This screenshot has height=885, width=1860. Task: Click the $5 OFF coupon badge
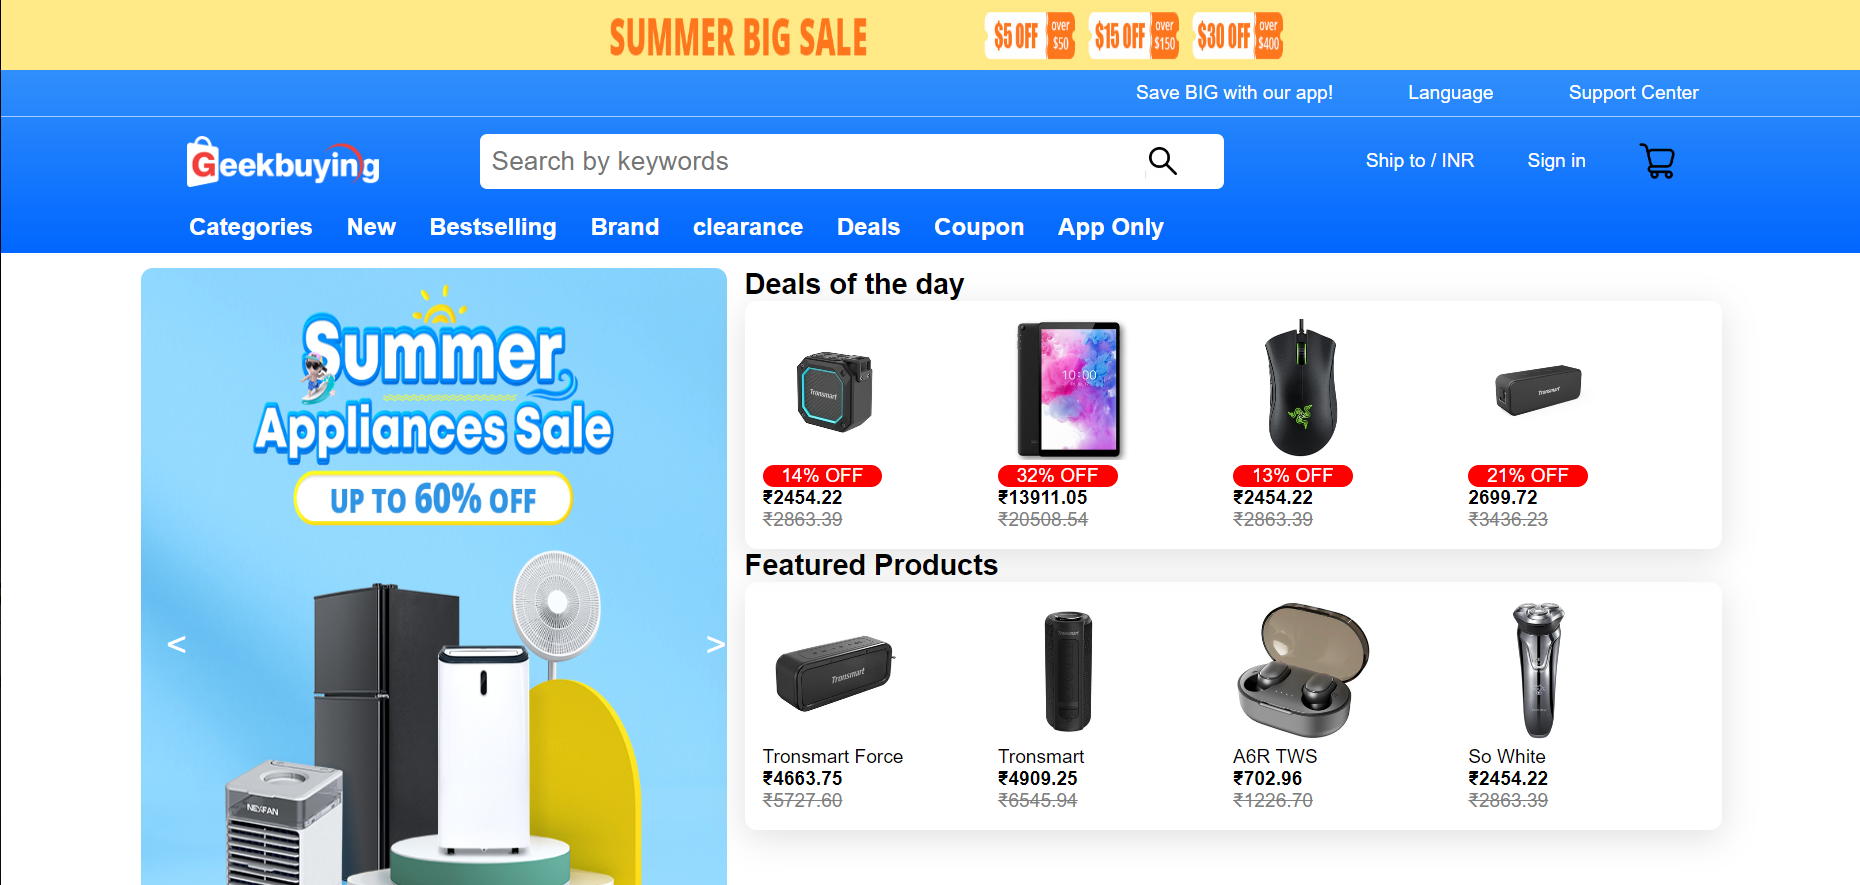[1029, 37]
